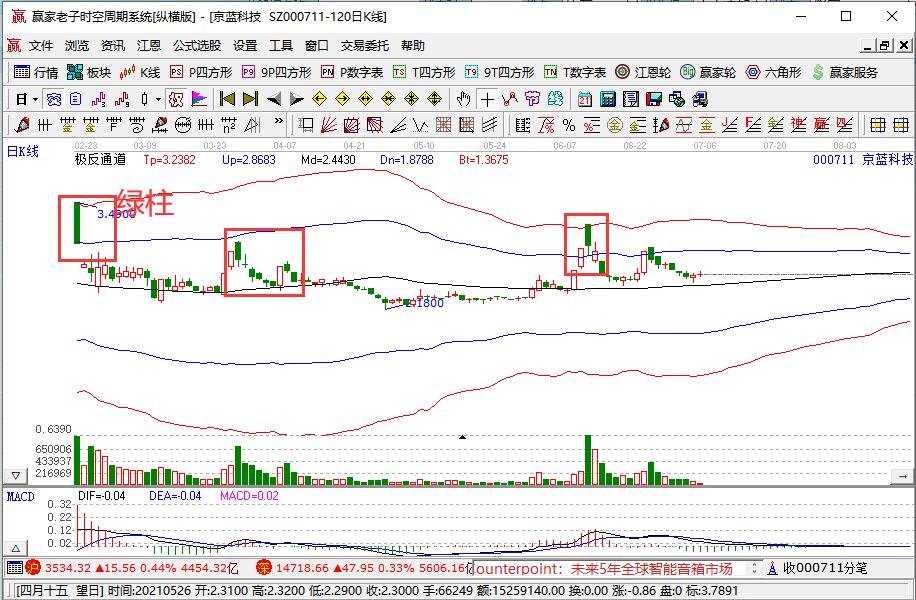This screenshot has width=916, height=600.
Task: Click the percent sign drawing tool
Action: pos(568,125)
